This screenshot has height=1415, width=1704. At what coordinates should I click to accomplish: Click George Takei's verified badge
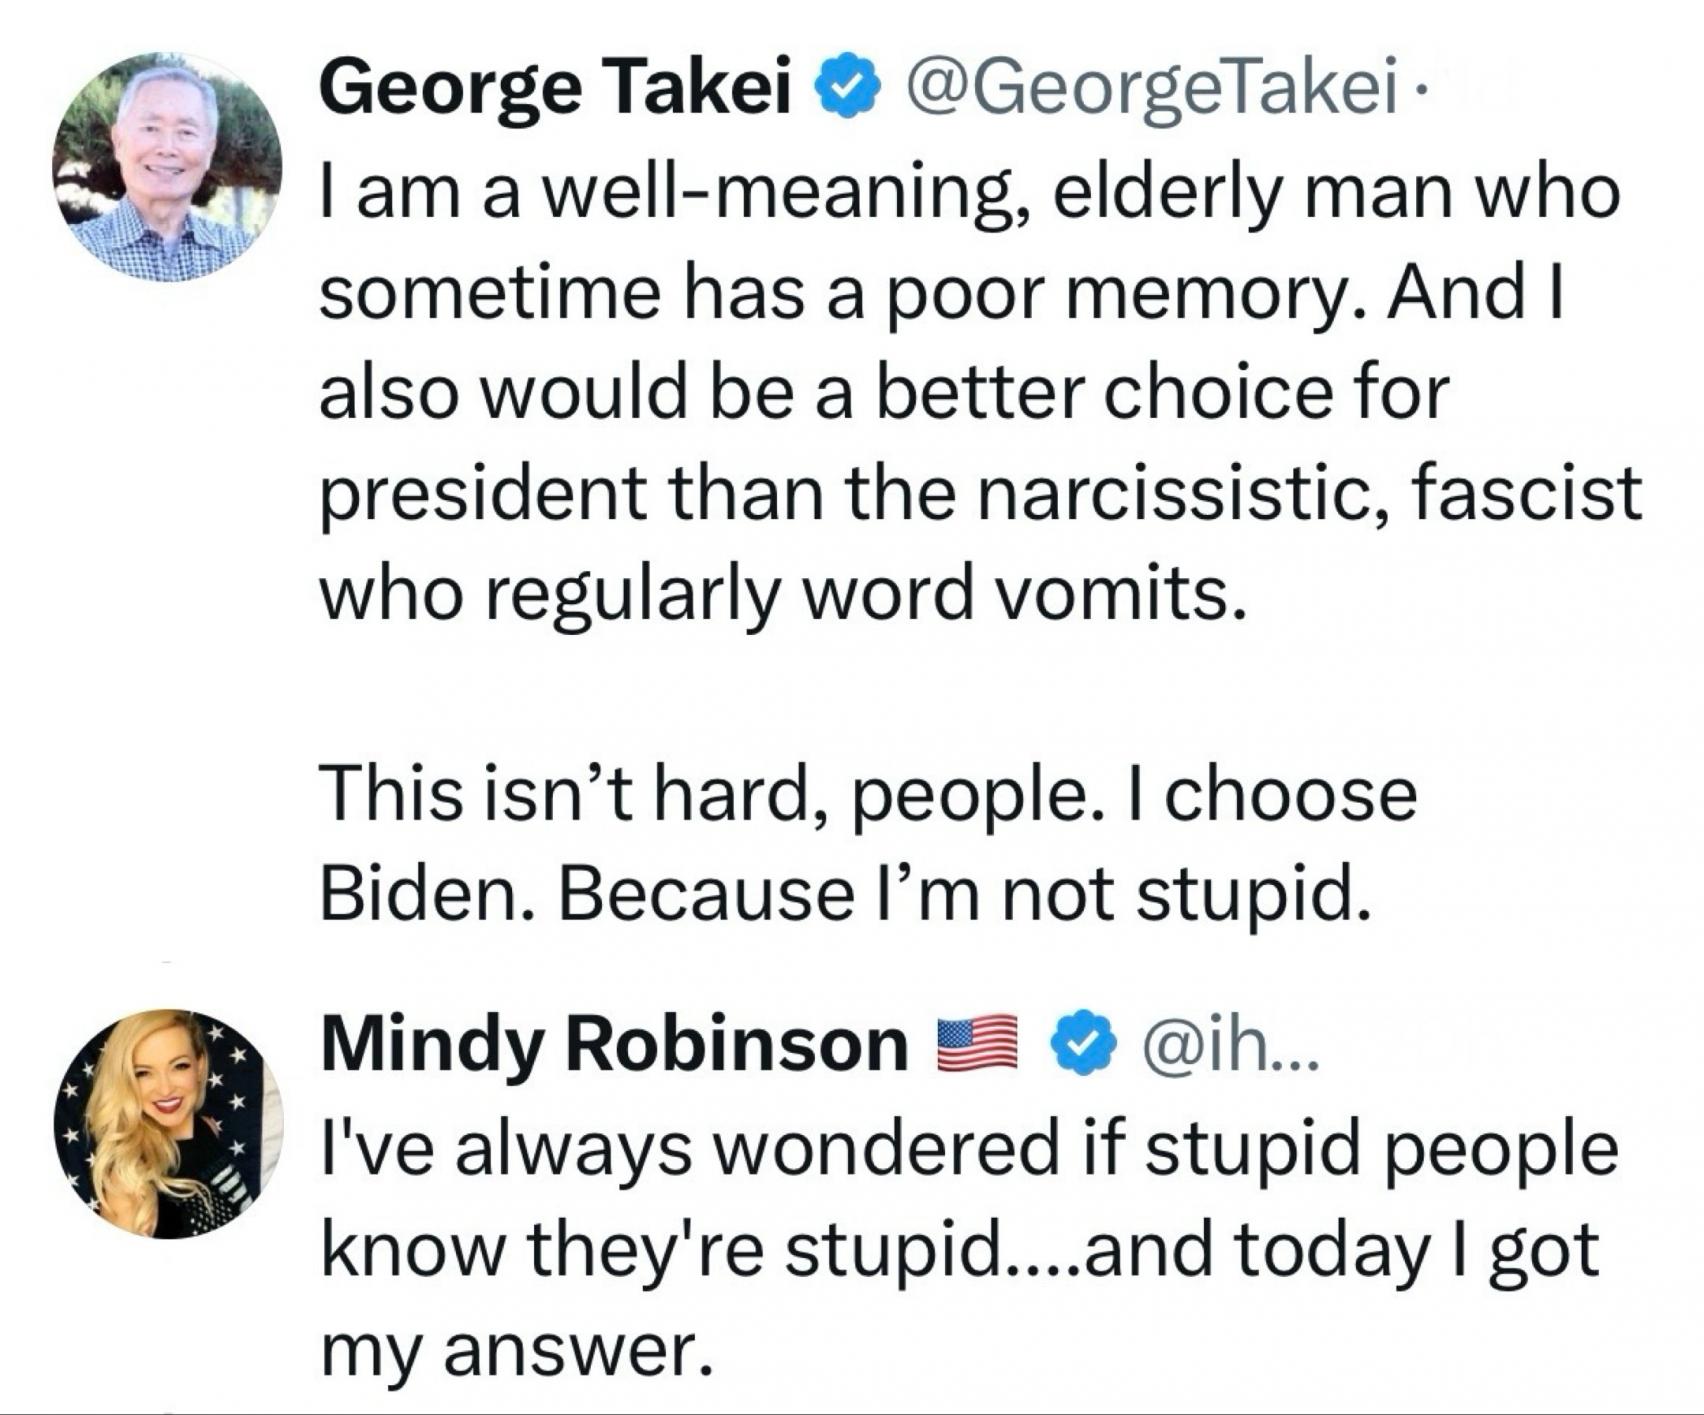point(848,91)
